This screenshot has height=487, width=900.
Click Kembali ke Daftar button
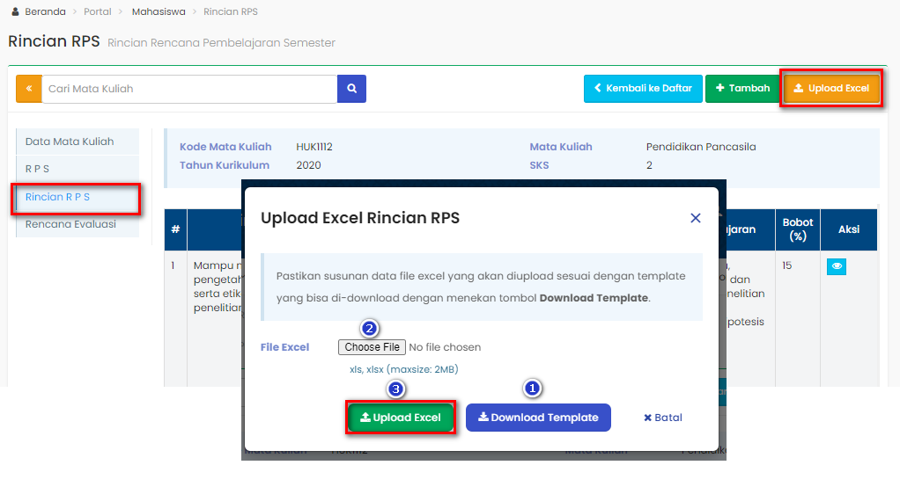(x=642, y=88)
